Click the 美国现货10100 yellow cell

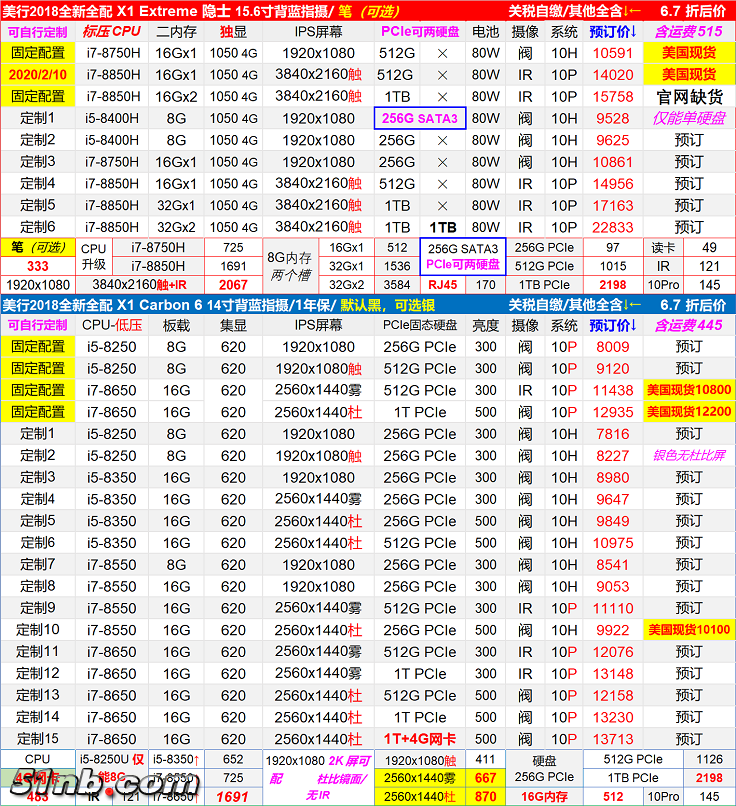689,630
